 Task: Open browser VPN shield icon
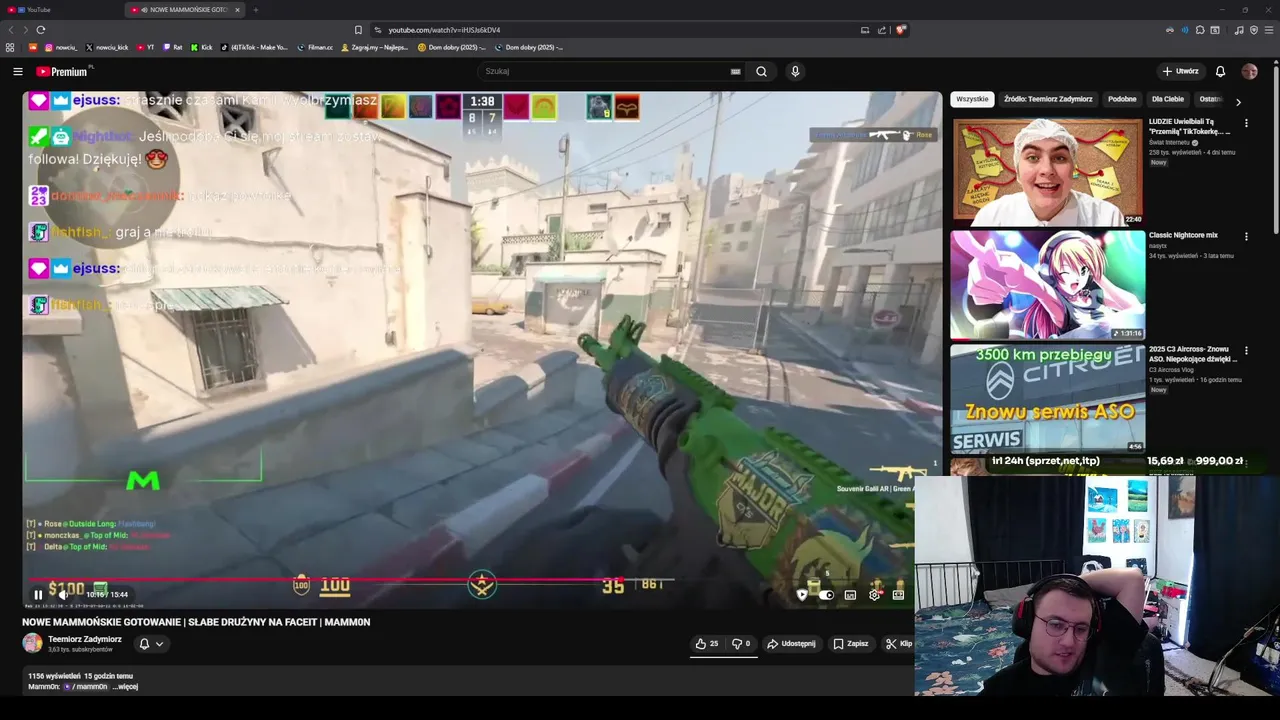click(x=1254, y=30)
